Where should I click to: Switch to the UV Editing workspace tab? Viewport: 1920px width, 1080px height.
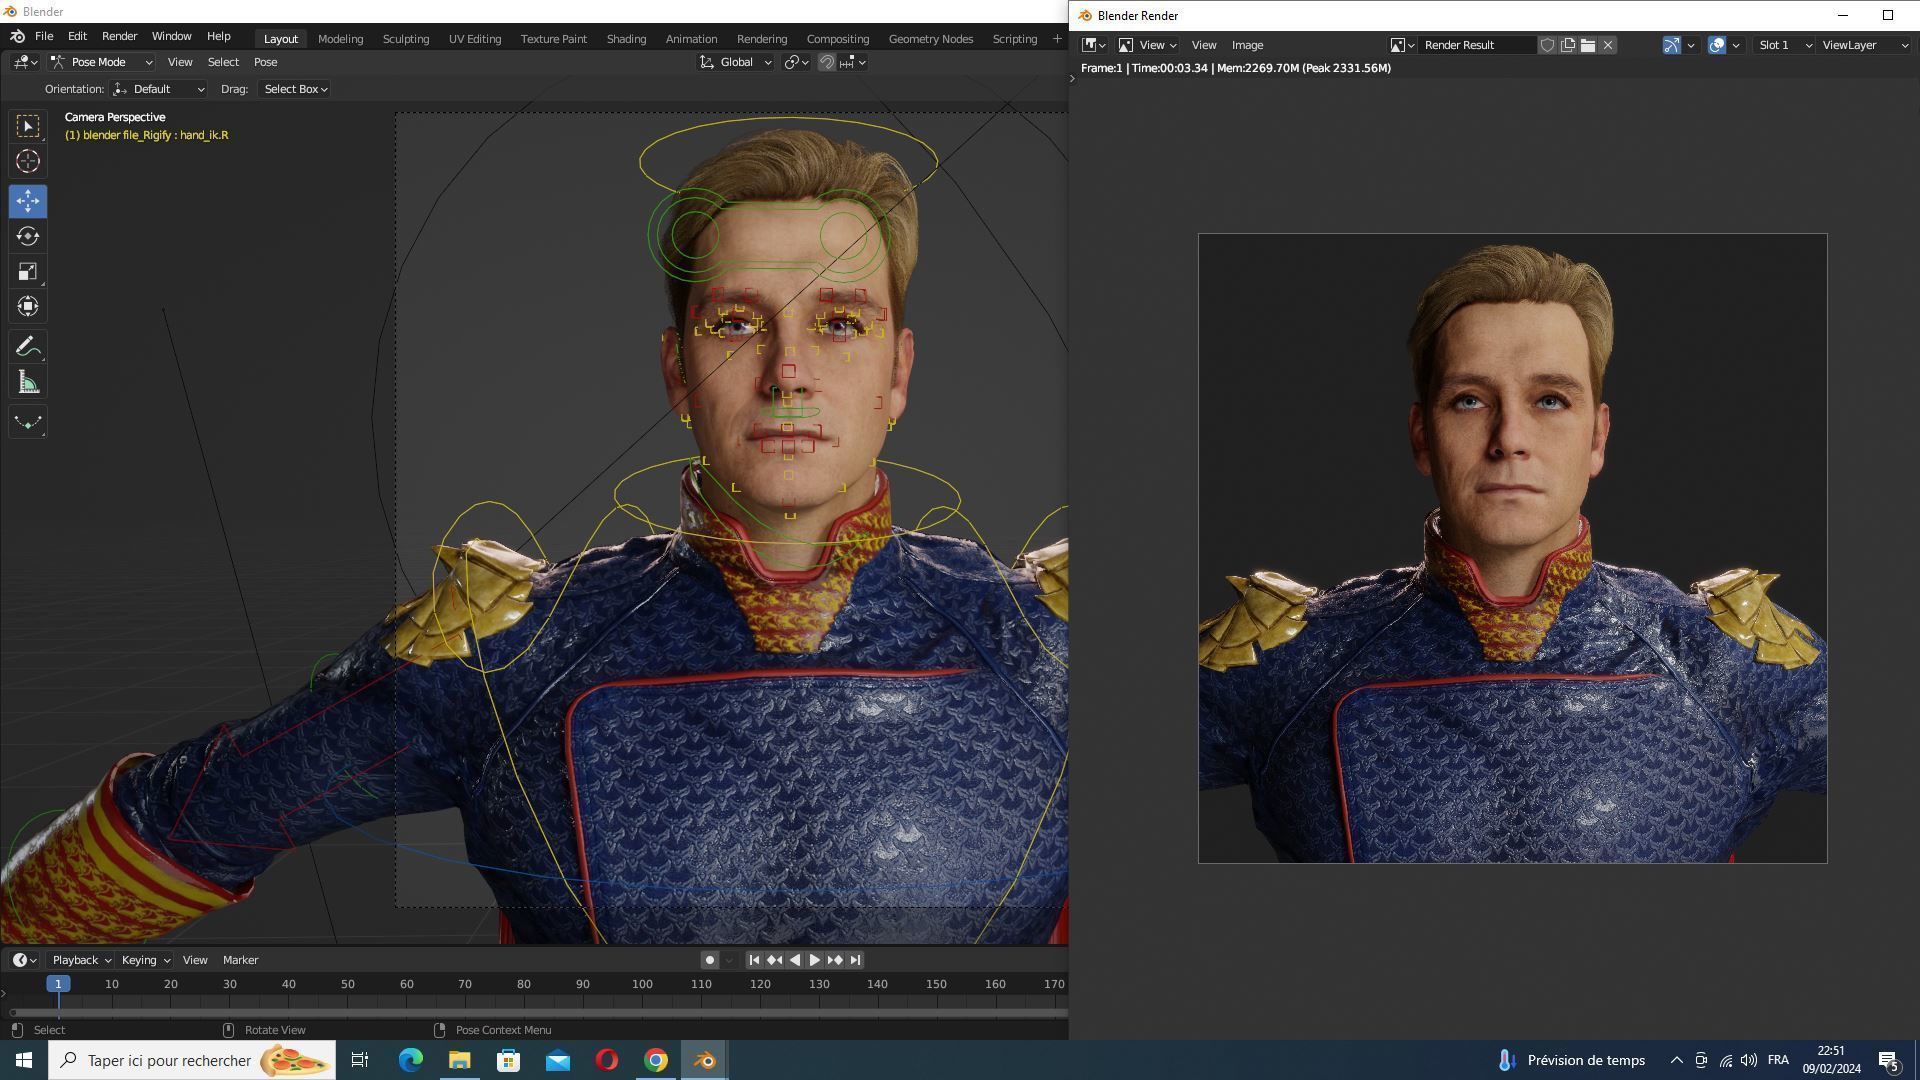(x=475, y=39)
